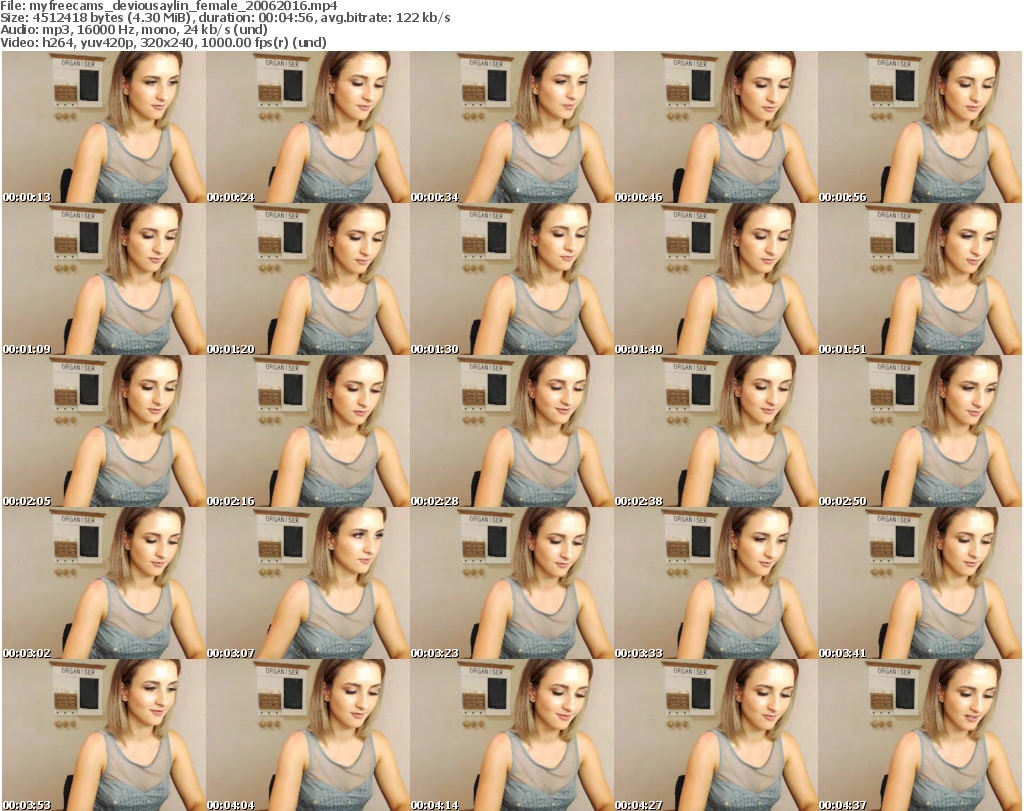Click the thumbnail at 00:02:28
The width and height of the screenshot is (1024, 811).
point(511,431)
